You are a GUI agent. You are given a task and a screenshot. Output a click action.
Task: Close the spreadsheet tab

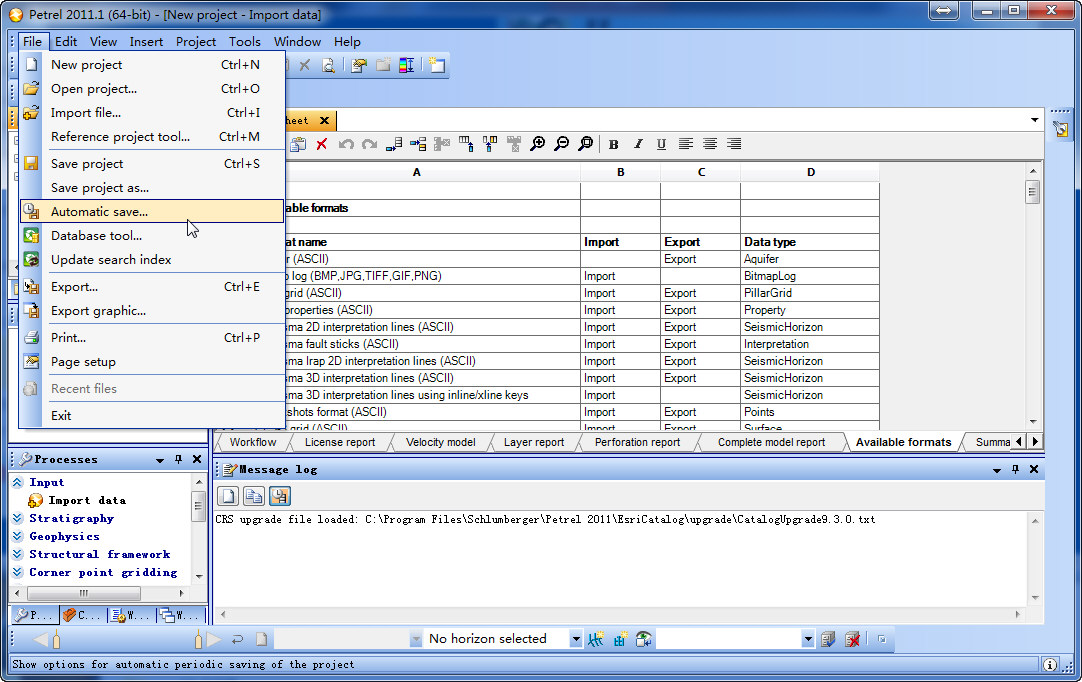click(x=324, y=121)
